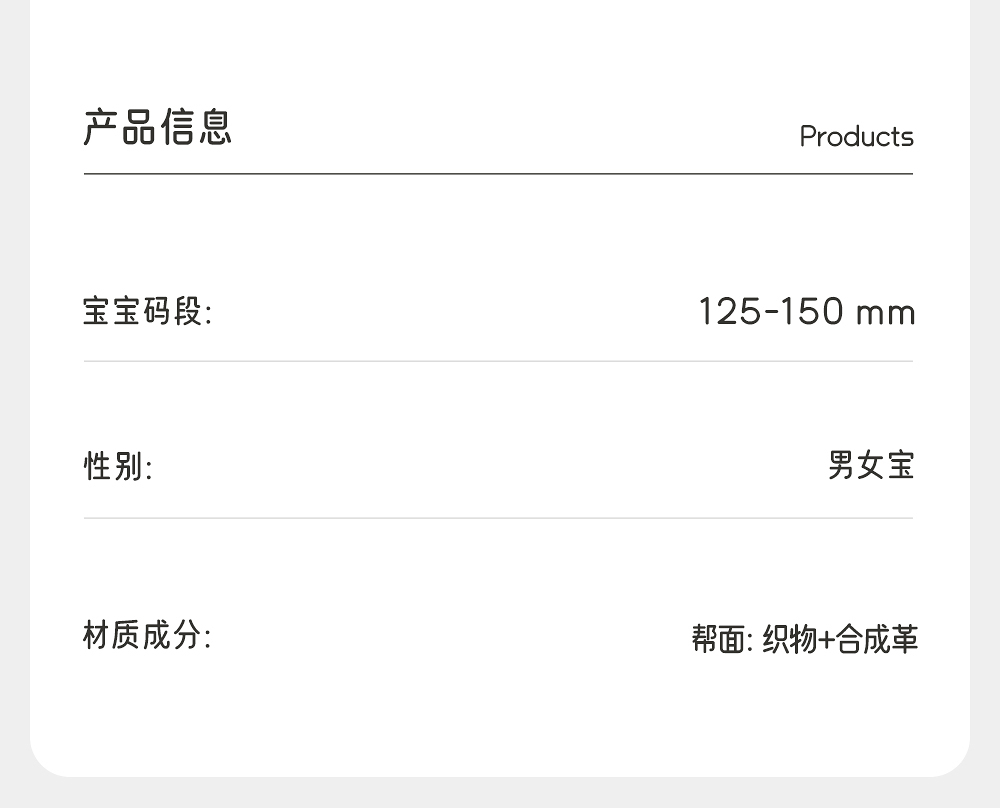Image resolution: width=1000 pixels, height=808 pixels.
Task: Click the dark divider under the heading
Action: pyautogui.click(x=498, y=174)
